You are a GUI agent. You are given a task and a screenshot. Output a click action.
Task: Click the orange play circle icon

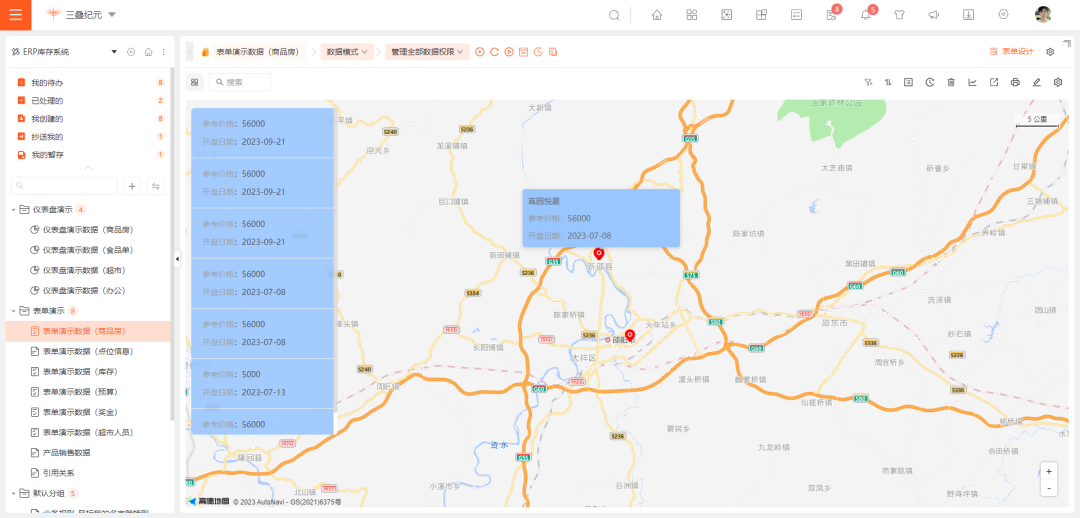tap(509, 52)
